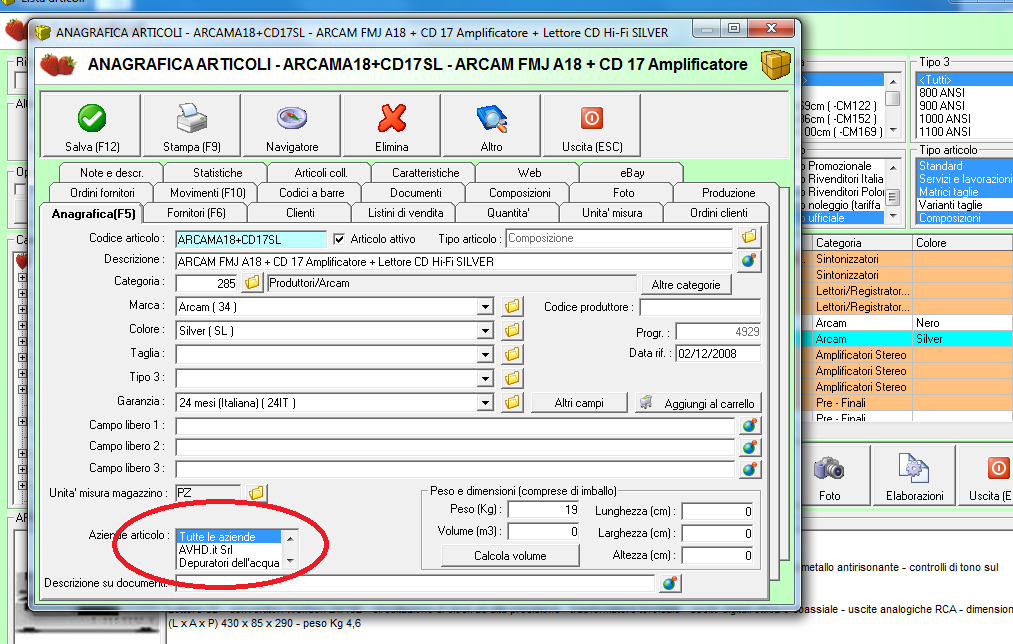The height and width of the screenshot is (644, 1013).
Task: Expand the Garanzia dropdown
Action: pos(485,403)
